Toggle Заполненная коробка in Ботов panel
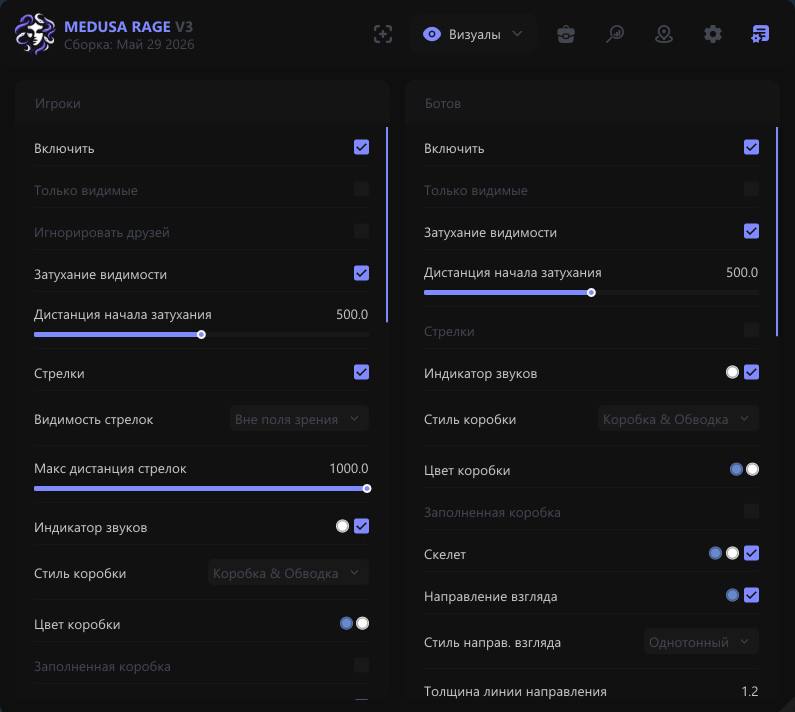 751,511
